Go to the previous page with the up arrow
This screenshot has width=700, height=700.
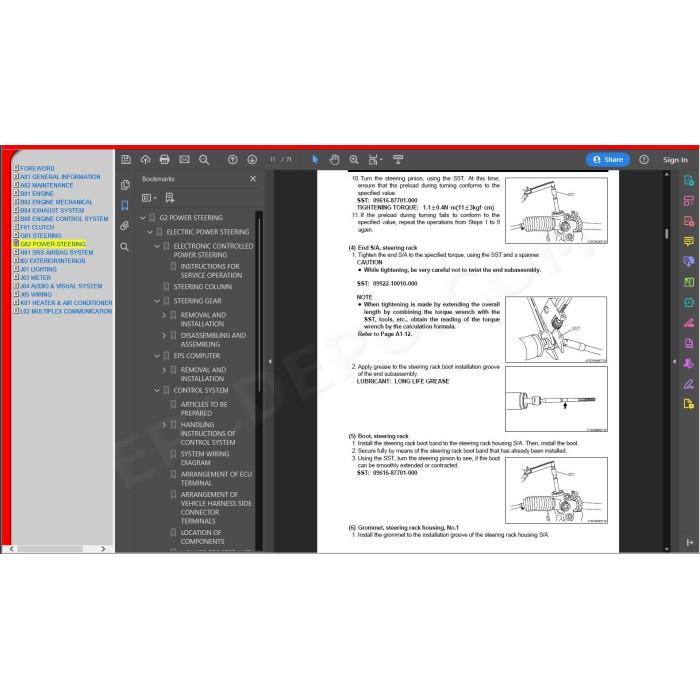[x=233, y=159]
